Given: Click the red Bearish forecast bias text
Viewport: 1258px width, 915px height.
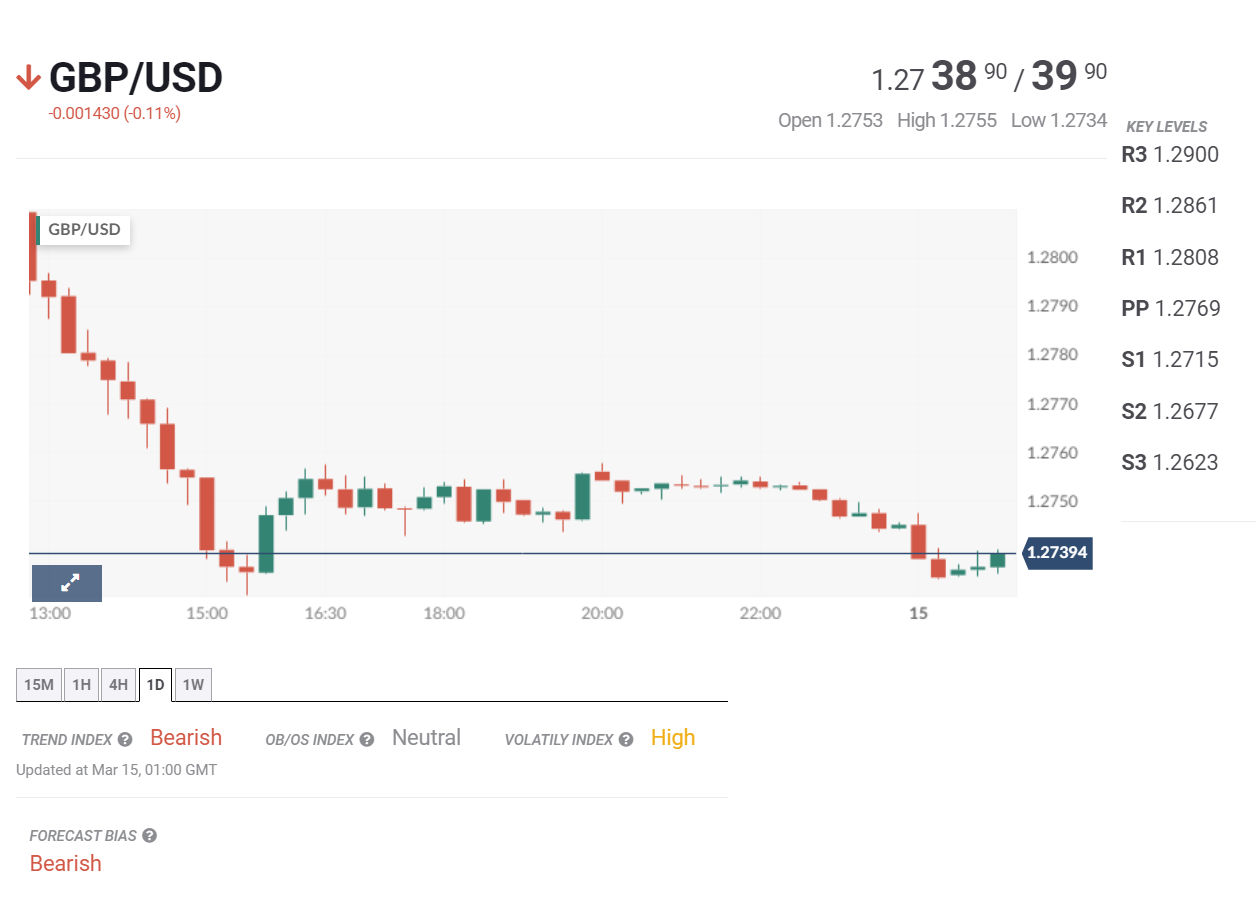Looking at the screenshot, I should point(66,863).
